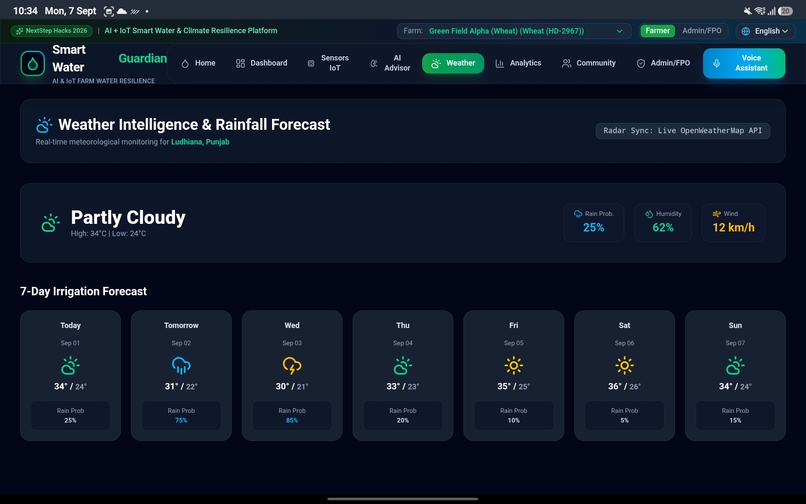Image resolution: width=806 pixels, height=504 pixels.
Task: Click the wind icon in Wind card
Action: 716,214
